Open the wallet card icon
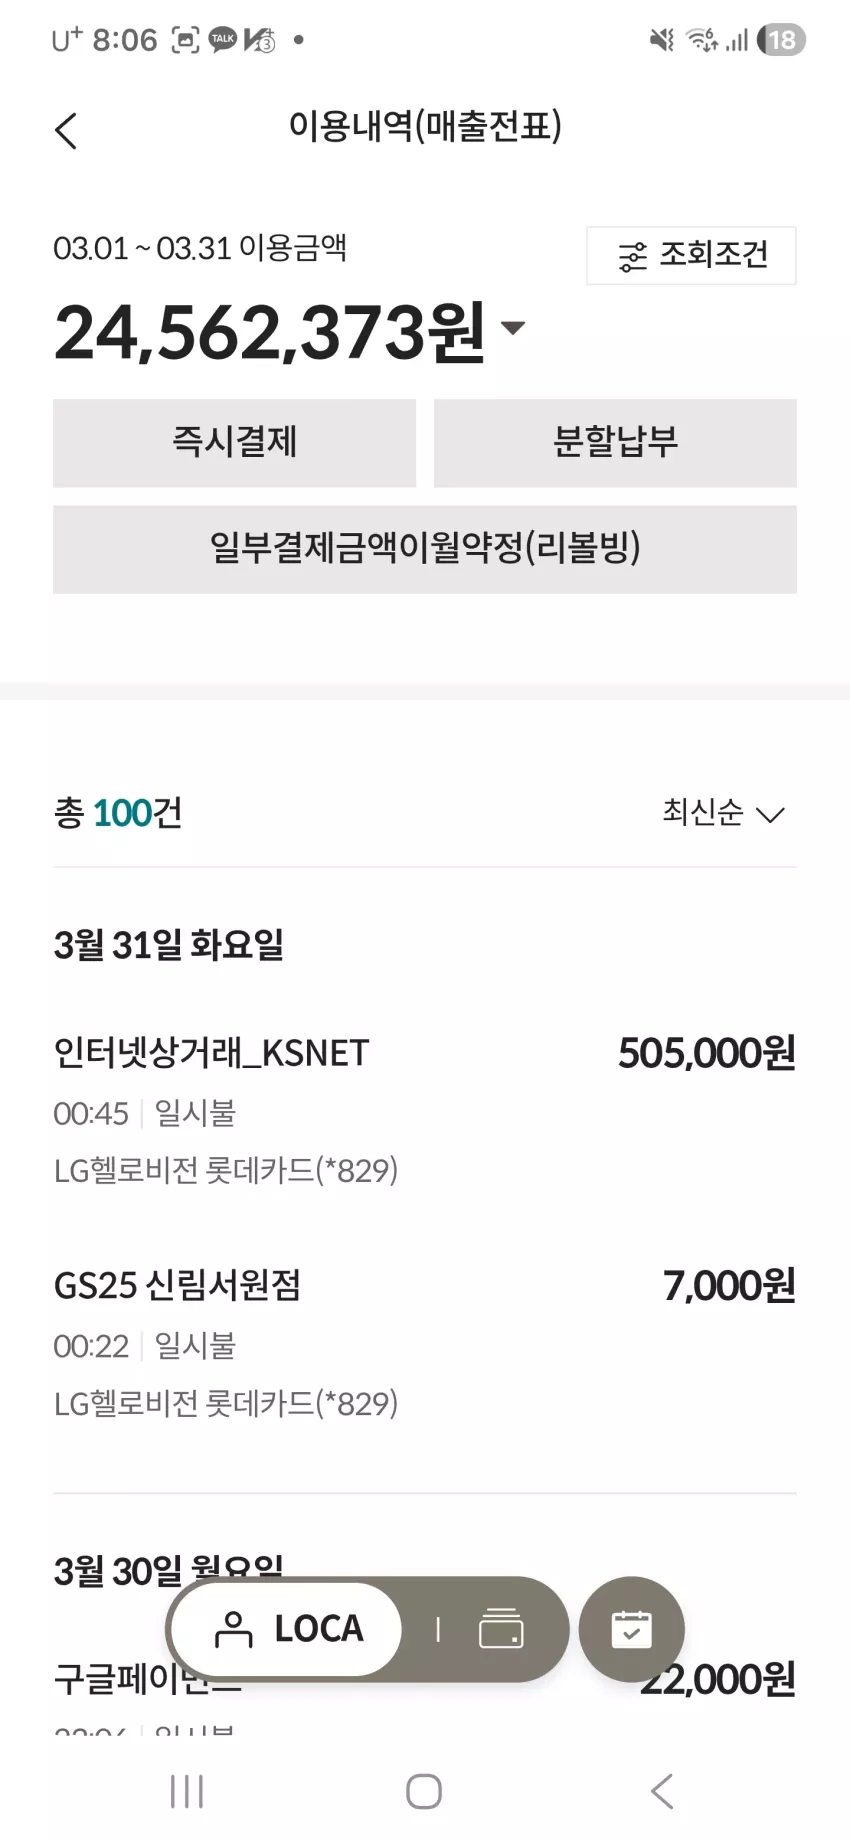 [x=501, y=1629]
